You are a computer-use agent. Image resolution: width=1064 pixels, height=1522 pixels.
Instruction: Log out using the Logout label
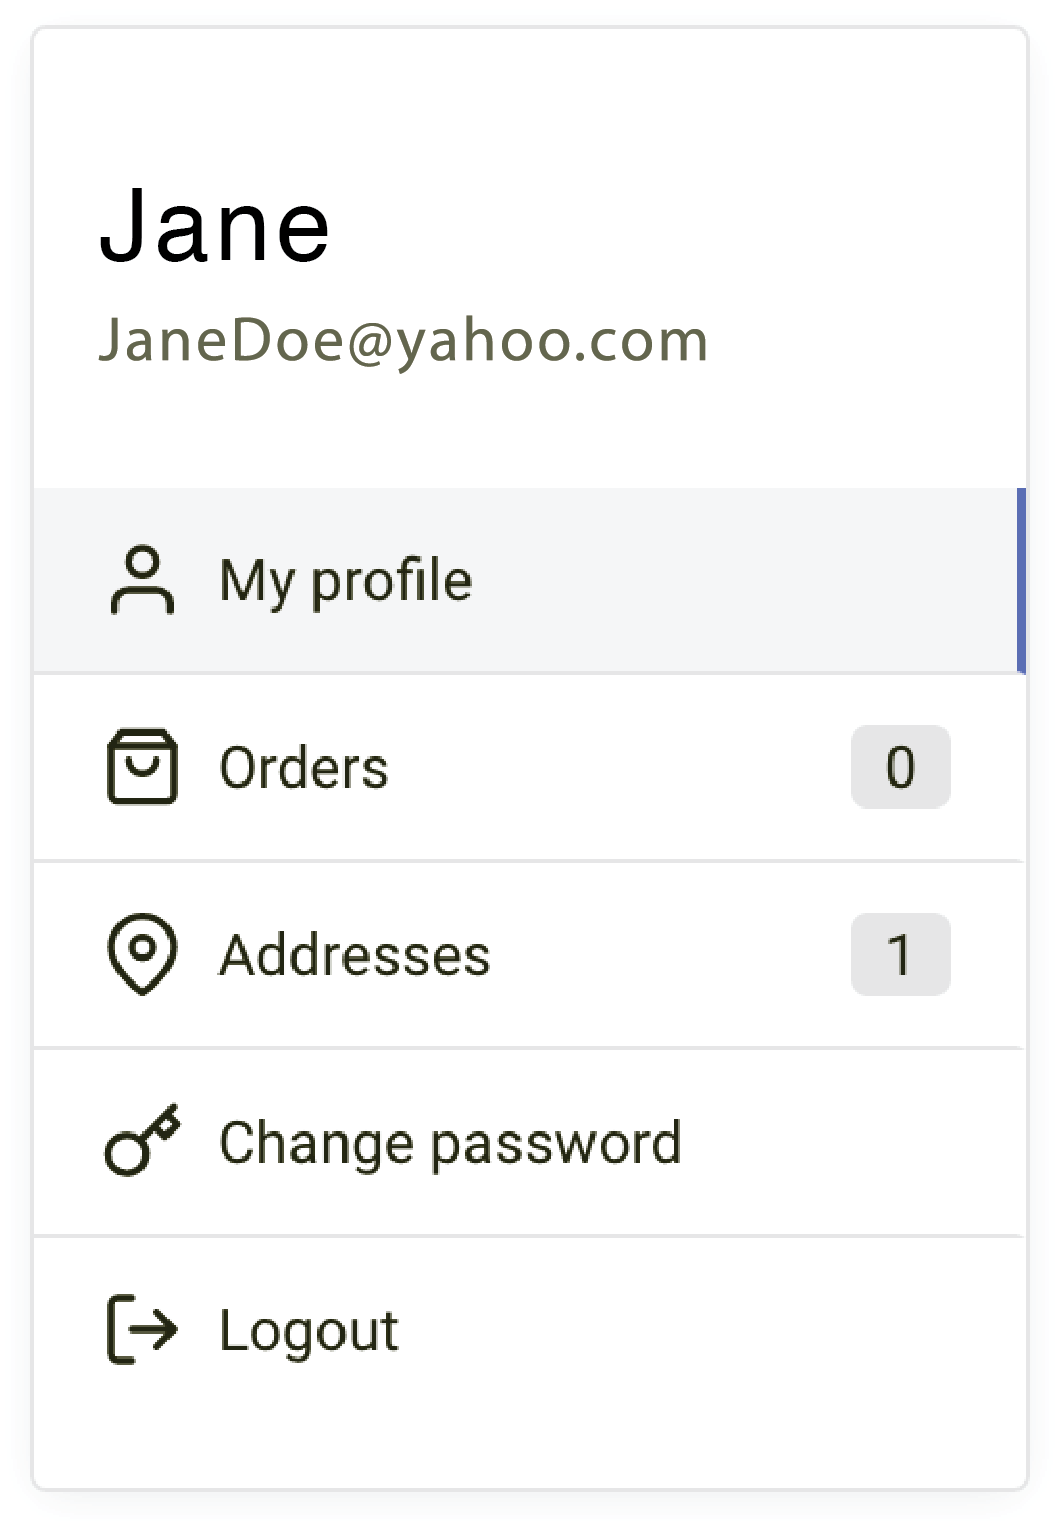pyautogui.click(x=309, y=1331)
